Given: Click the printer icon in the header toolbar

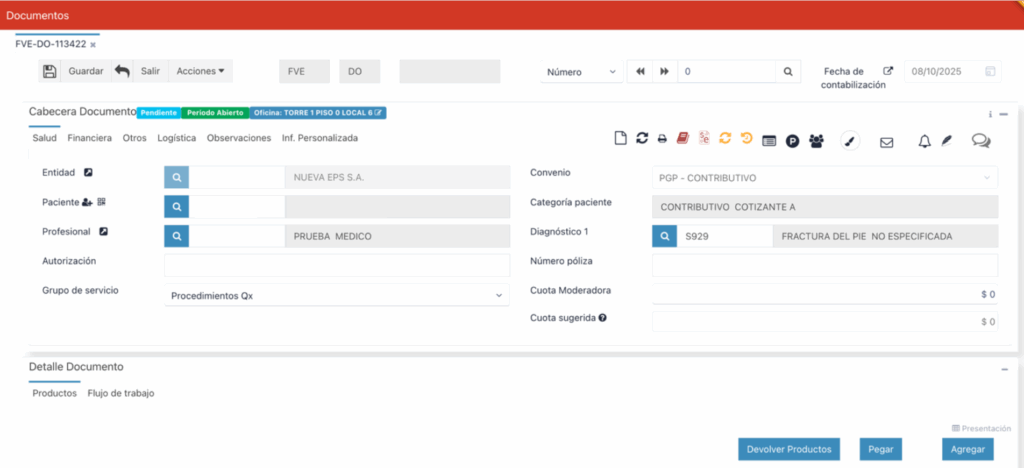Looking at the screenshot, I should click(662, 140).
